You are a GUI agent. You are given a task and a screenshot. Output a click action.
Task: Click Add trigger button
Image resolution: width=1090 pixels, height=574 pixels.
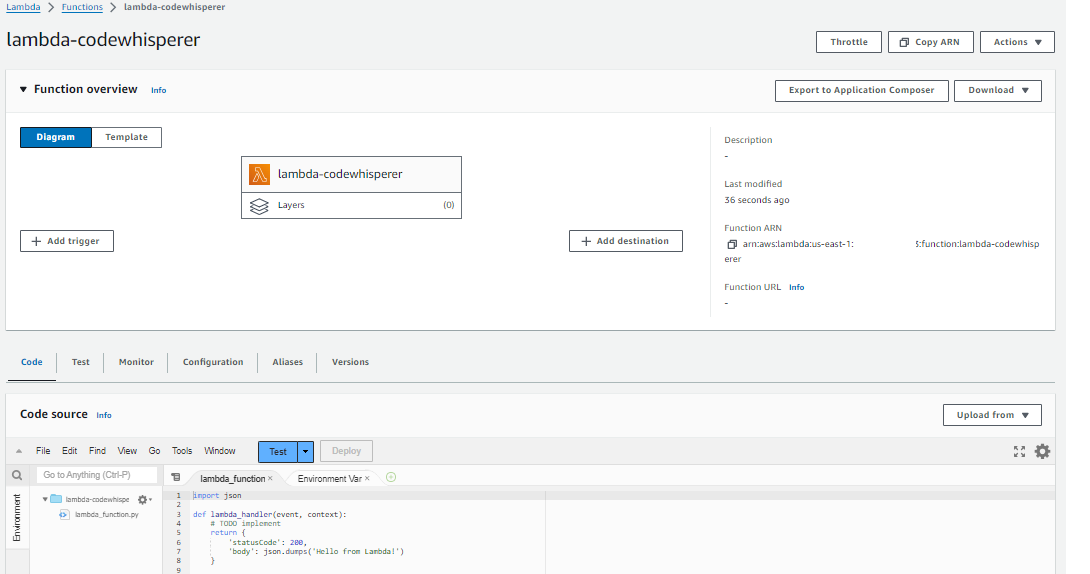coord(67,241)
